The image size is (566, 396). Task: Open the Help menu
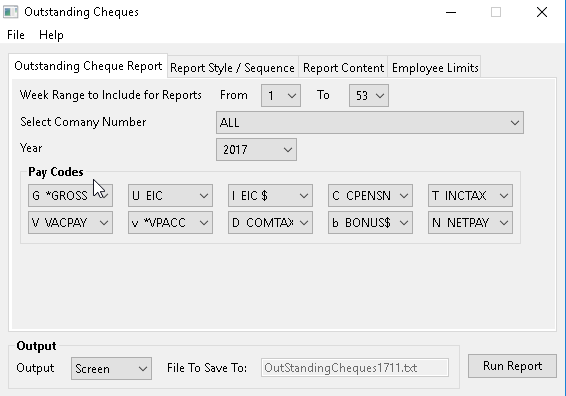pyautogui.click(x=51, y=35)
